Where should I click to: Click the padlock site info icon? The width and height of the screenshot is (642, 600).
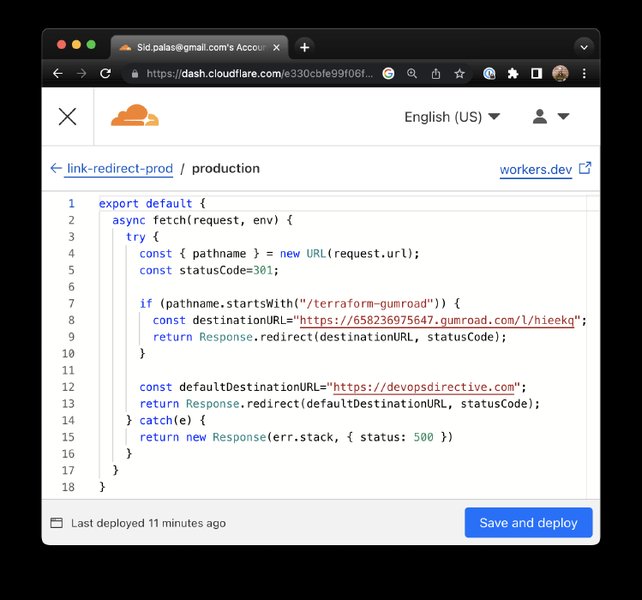pyautogui.click(x=135, y=74)
